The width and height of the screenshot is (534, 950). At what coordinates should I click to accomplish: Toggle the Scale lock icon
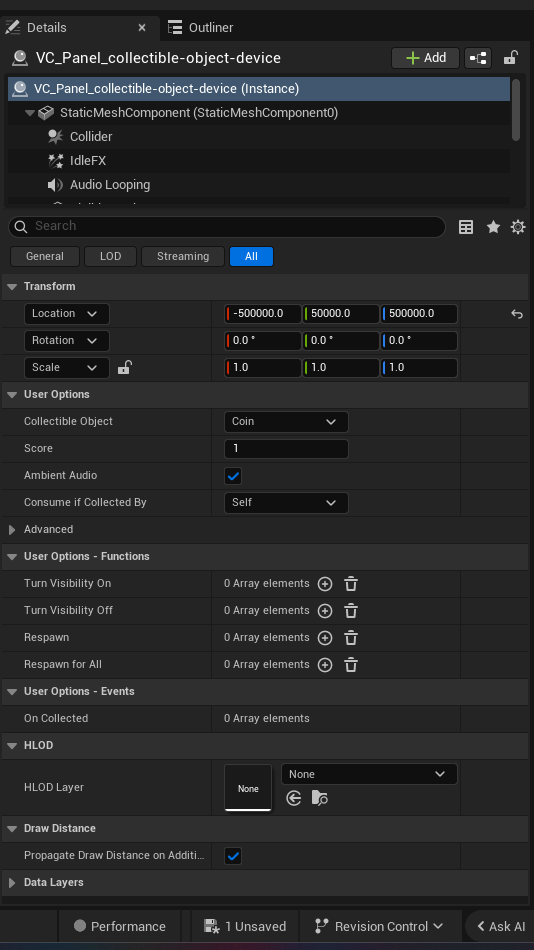click(124, 367)
